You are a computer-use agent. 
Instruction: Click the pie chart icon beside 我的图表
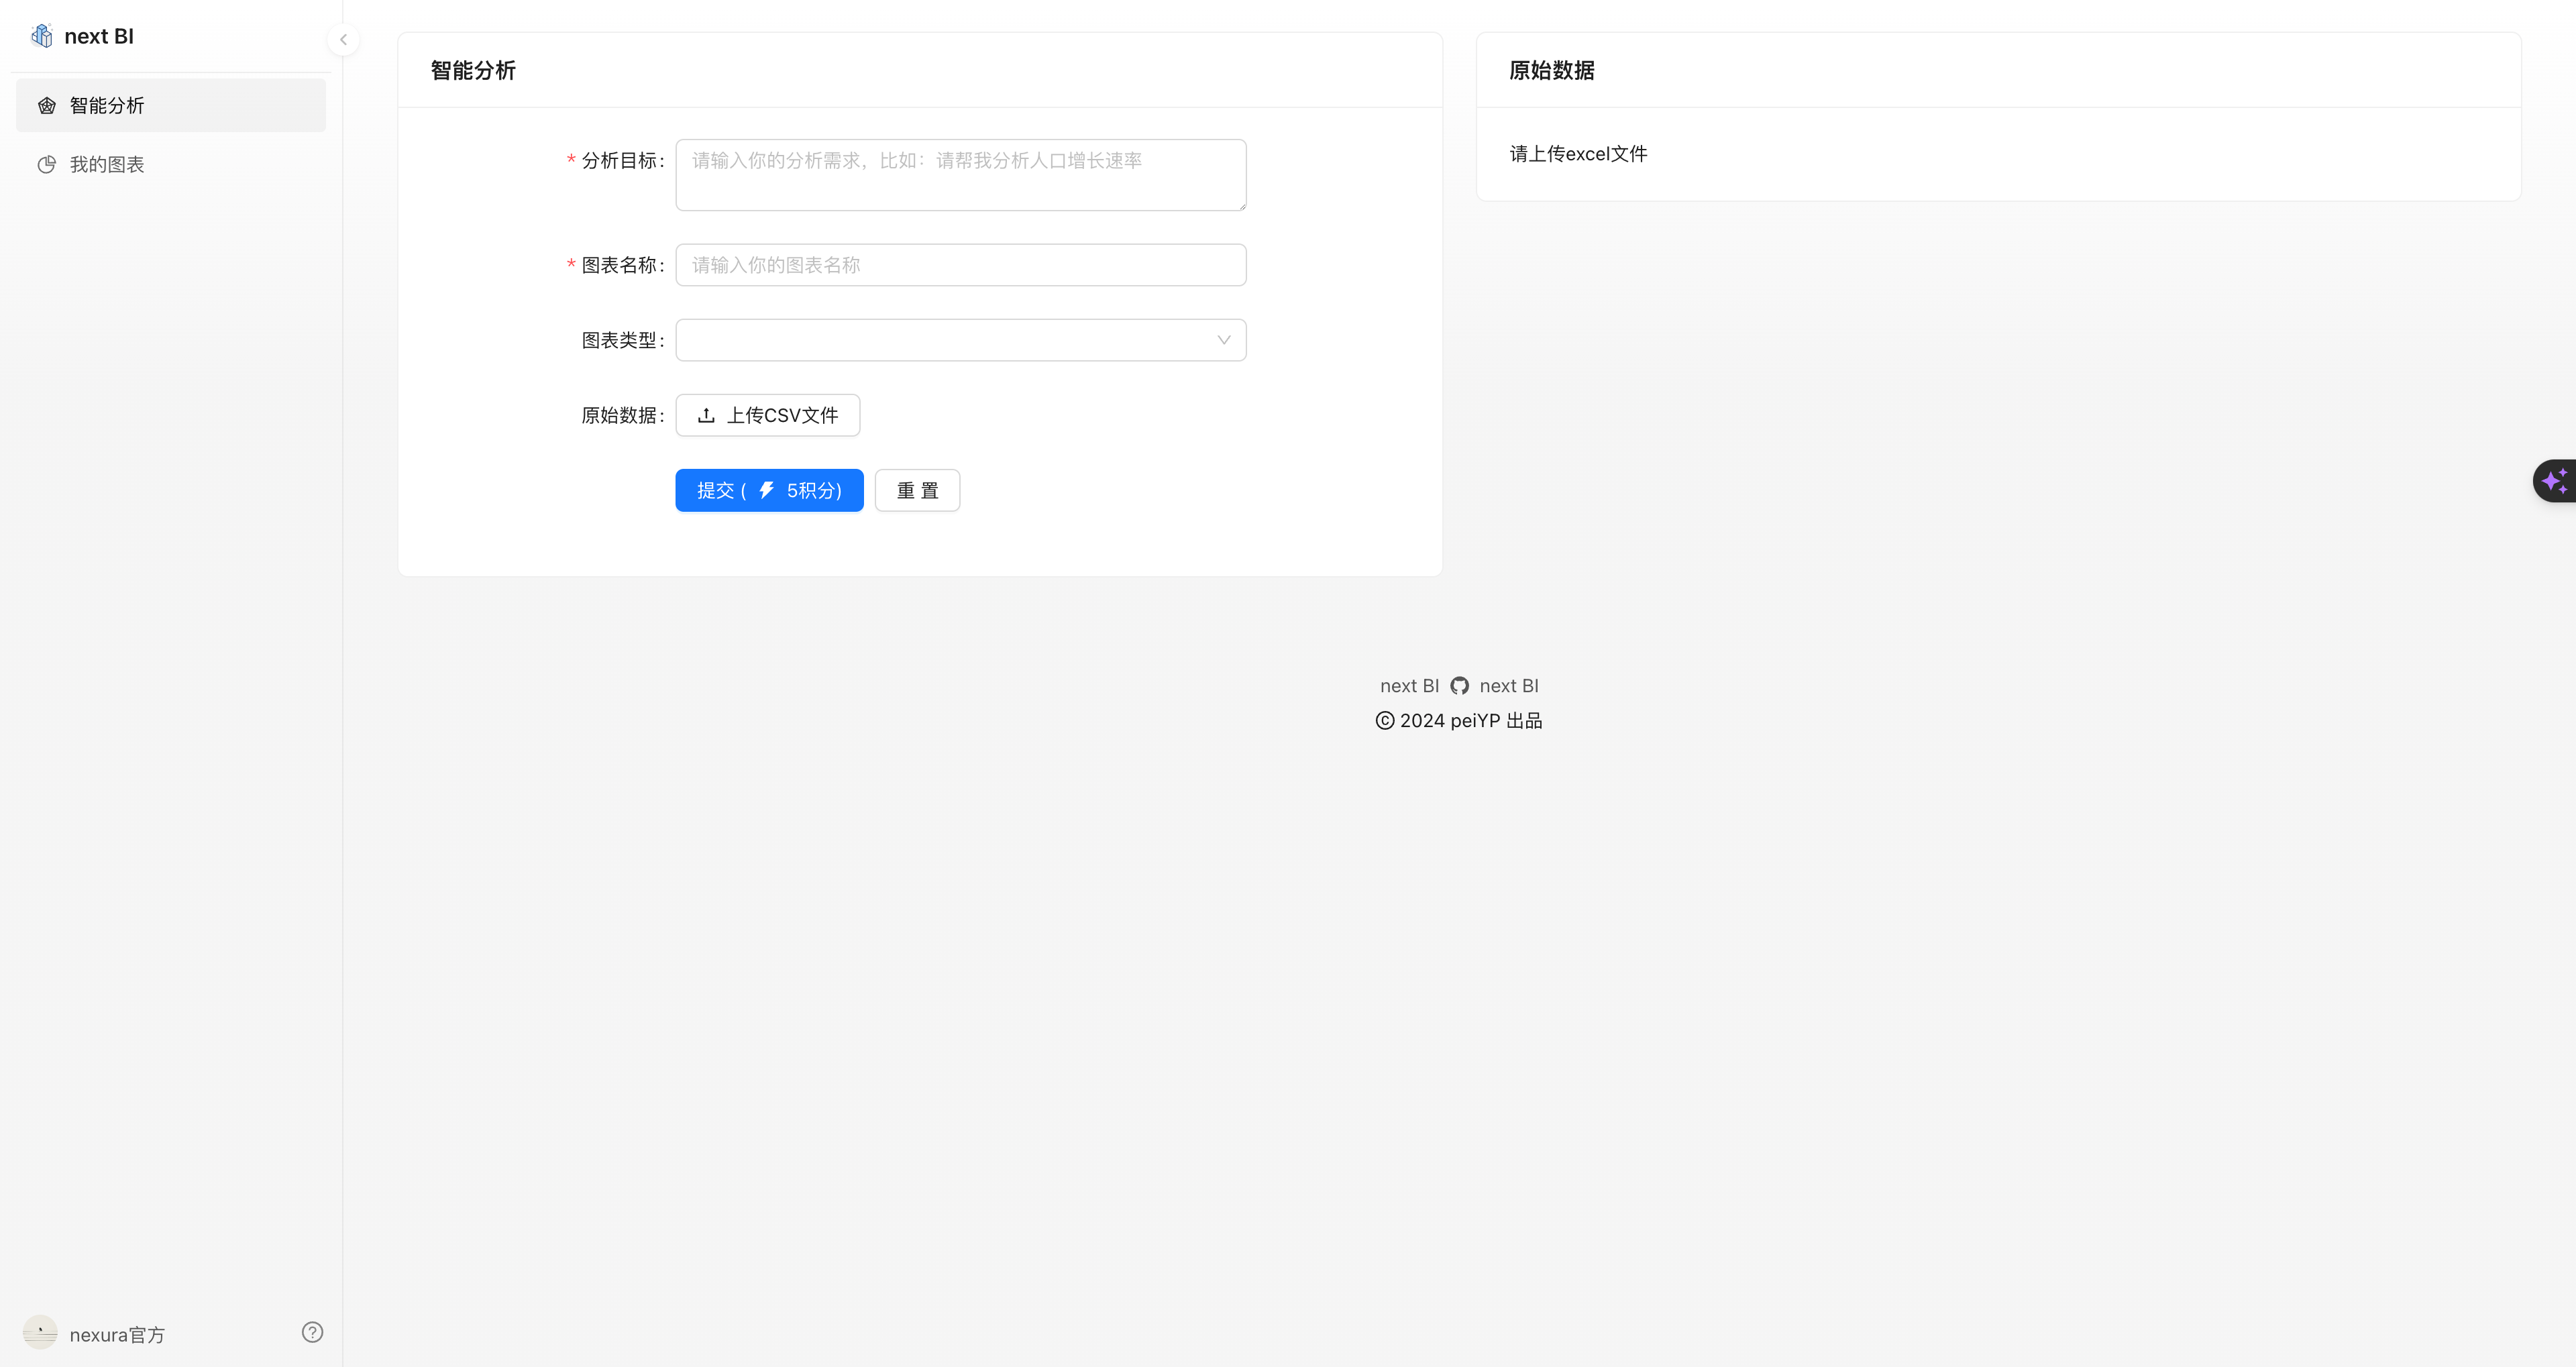click(x=46, y=165)
